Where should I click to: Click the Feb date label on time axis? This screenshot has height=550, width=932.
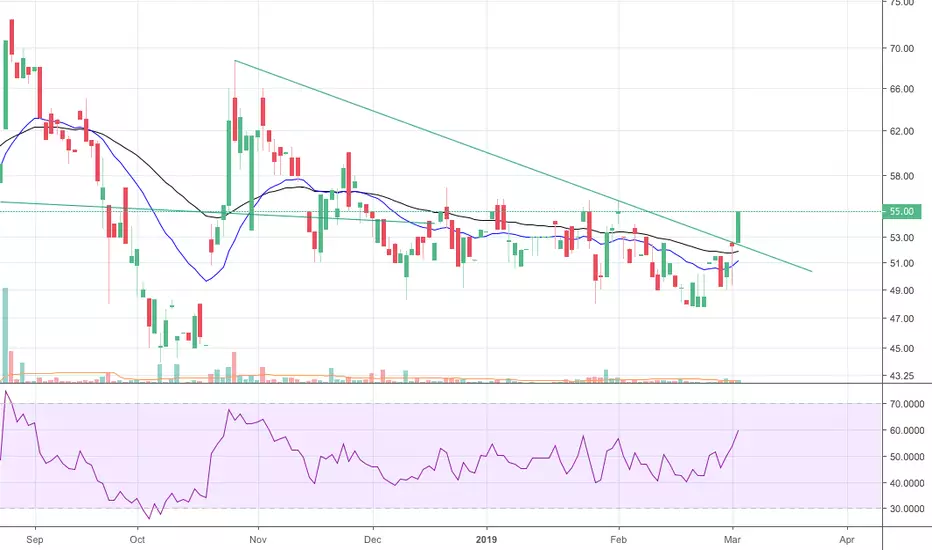point(619,540)
